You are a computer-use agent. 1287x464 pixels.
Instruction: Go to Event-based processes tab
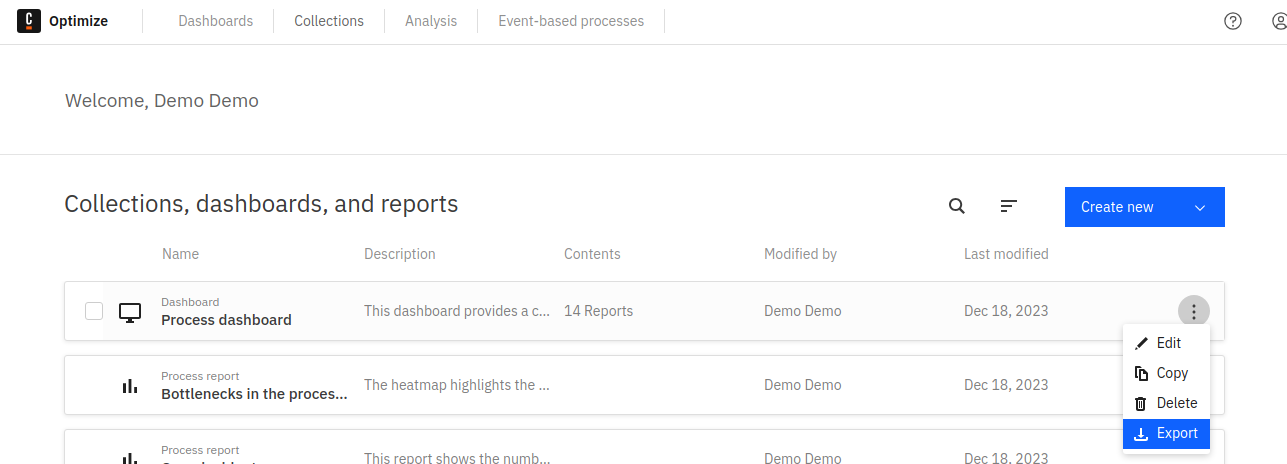tap(571, 21)
